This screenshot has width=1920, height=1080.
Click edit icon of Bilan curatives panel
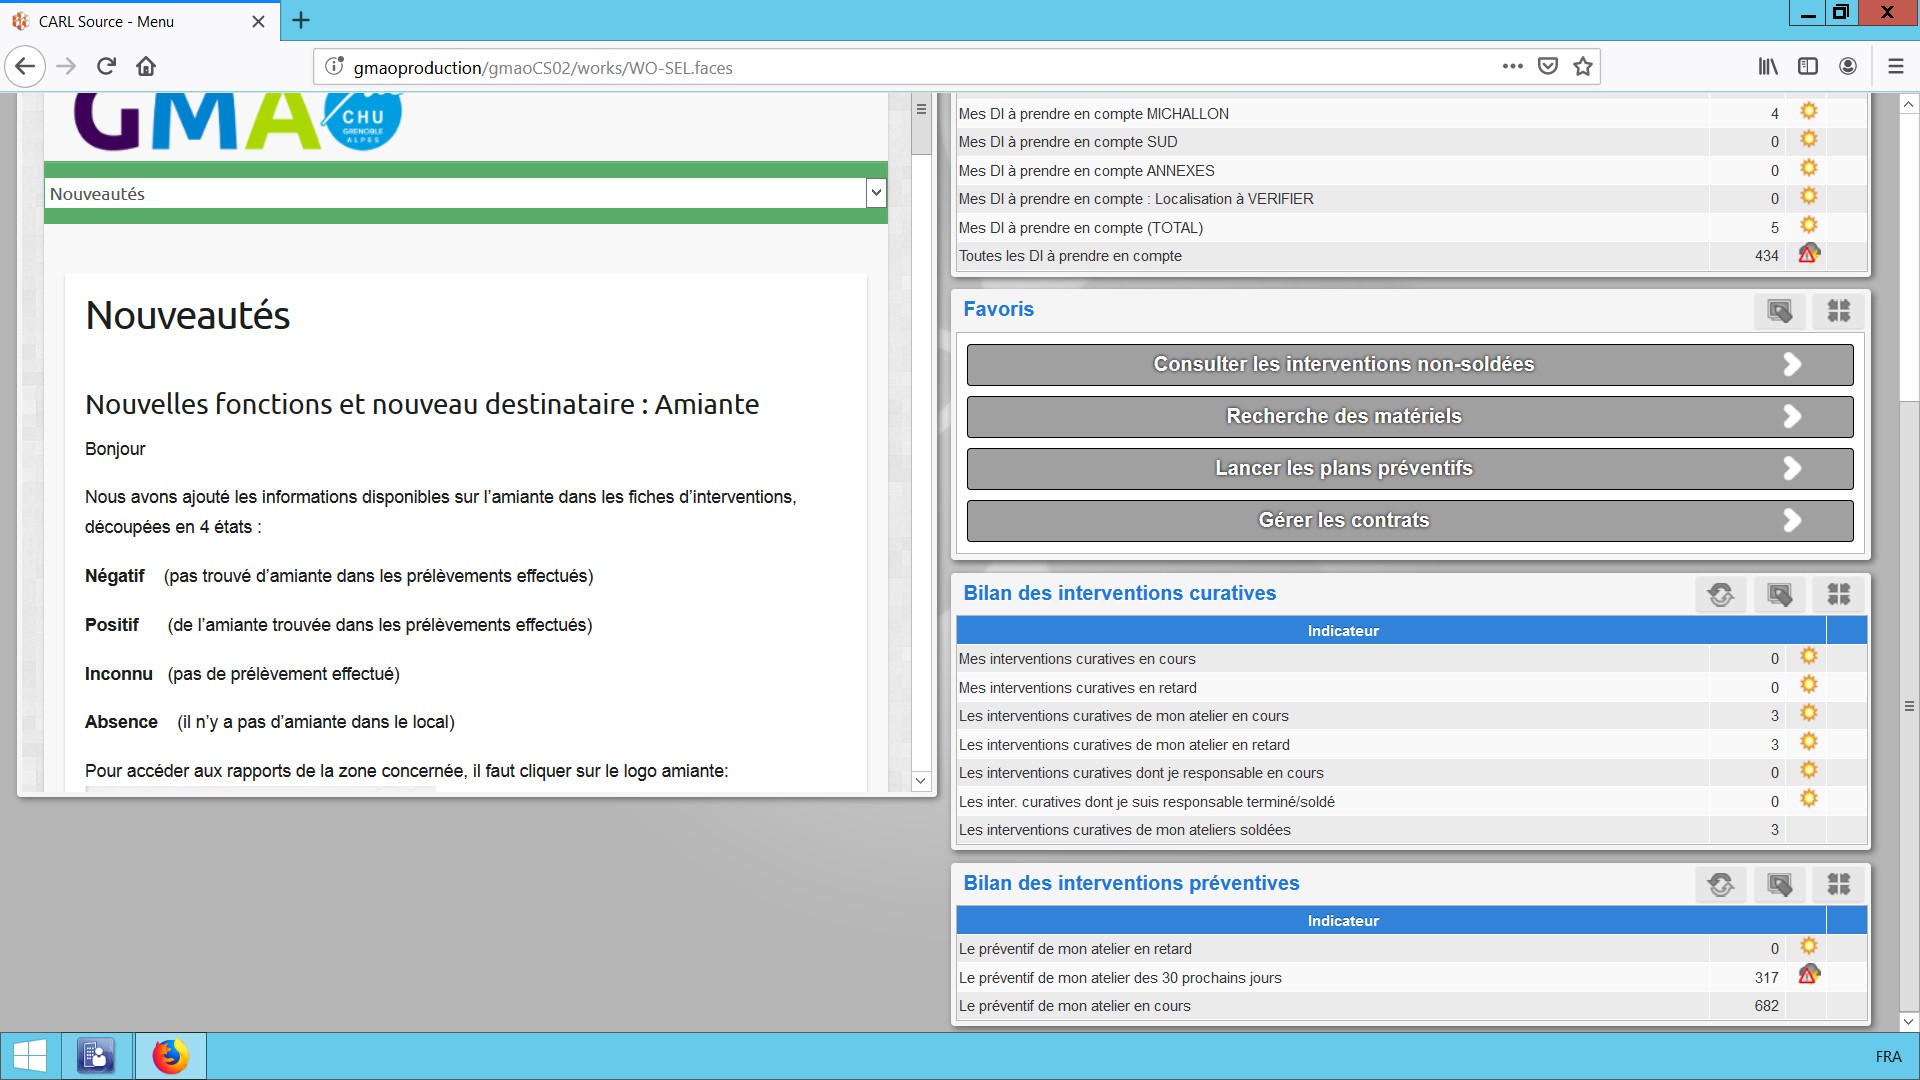pyautogui.click(x=1780, y=595)
